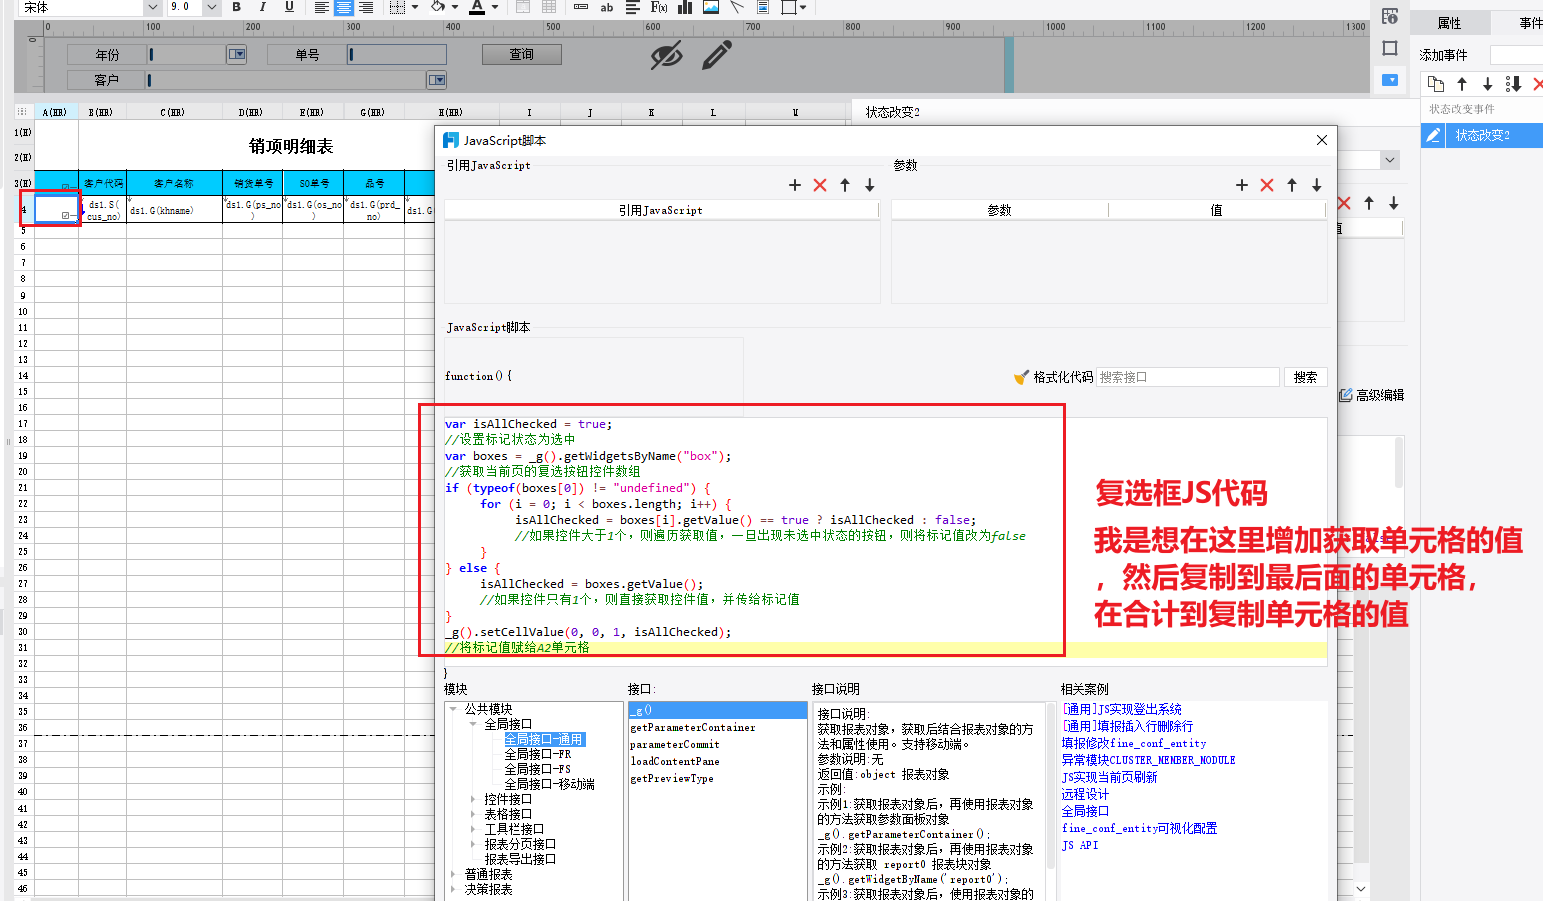The image size is (1543, 901).
Task: Delete the selected parameter in 参数 section
Action: click(x=1267, y=185)
